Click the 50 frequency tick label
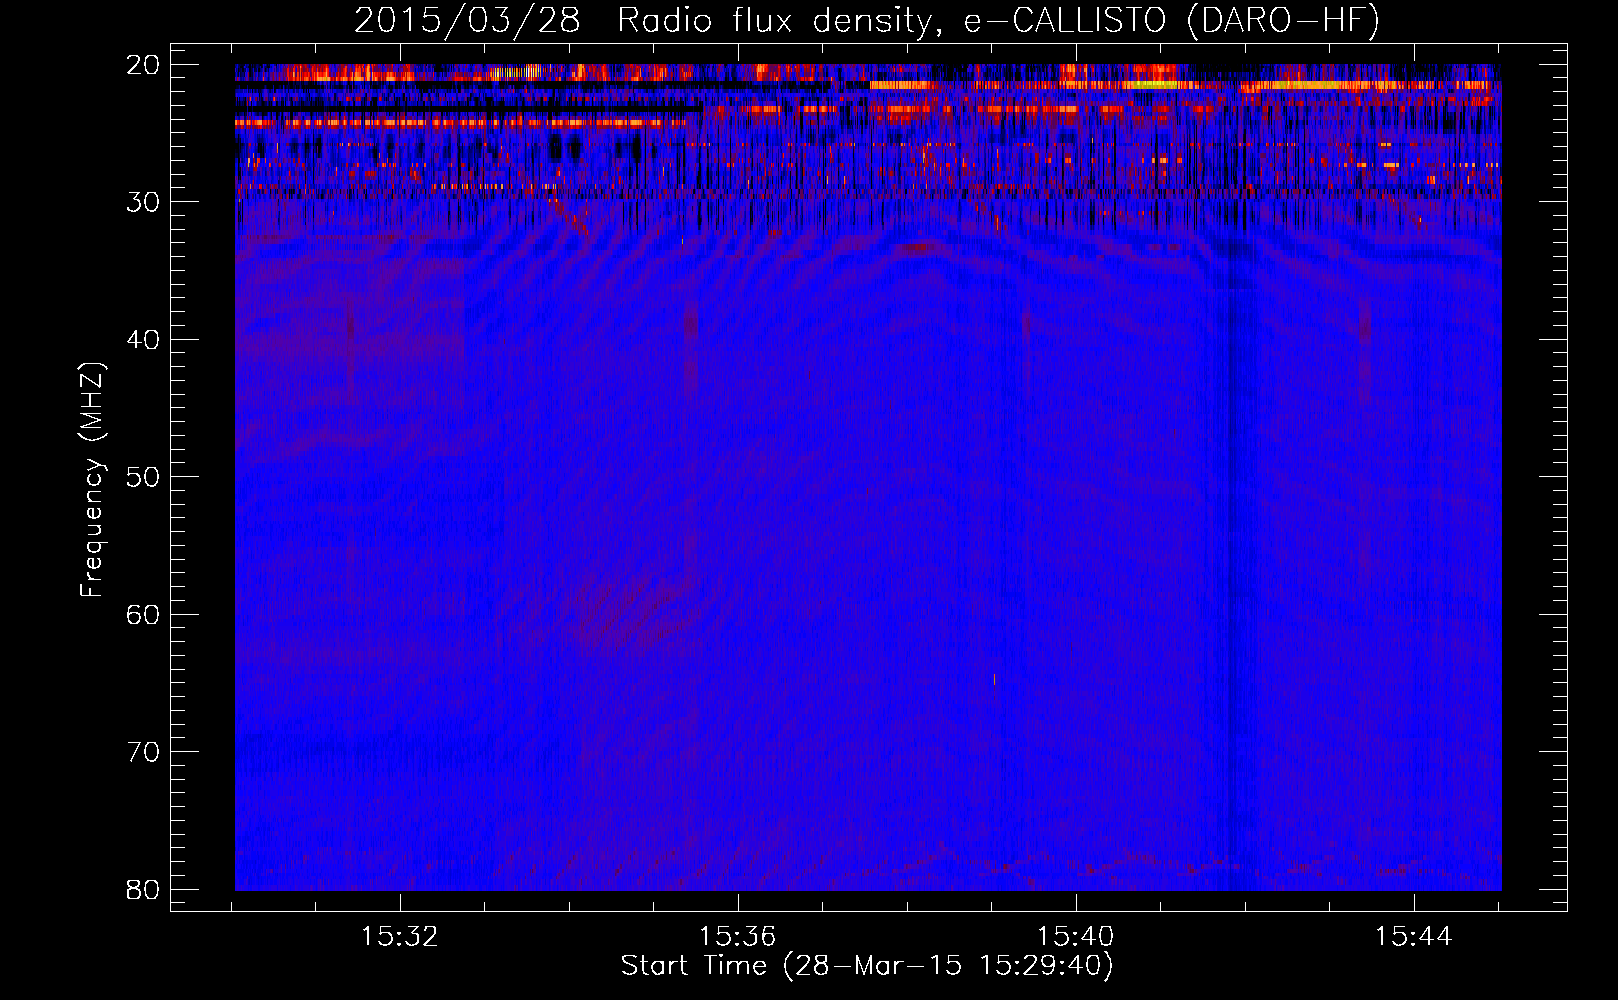Image resolution: width=1618 pixels, height=1000 pixels. pos(144,477)
